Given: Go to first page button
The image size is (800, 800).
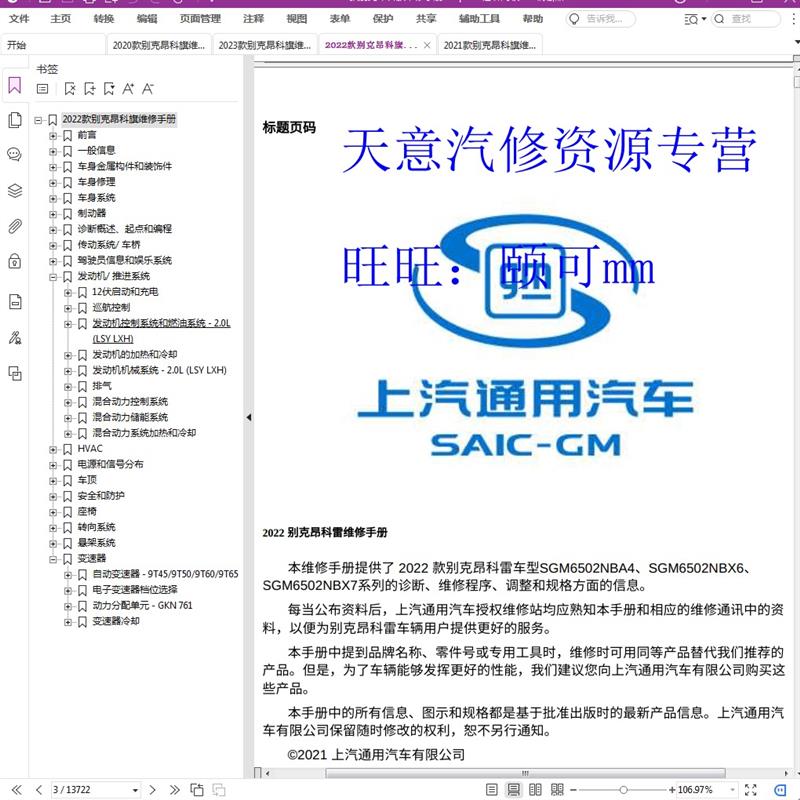Looking at the screenshot, I should 17,790.
